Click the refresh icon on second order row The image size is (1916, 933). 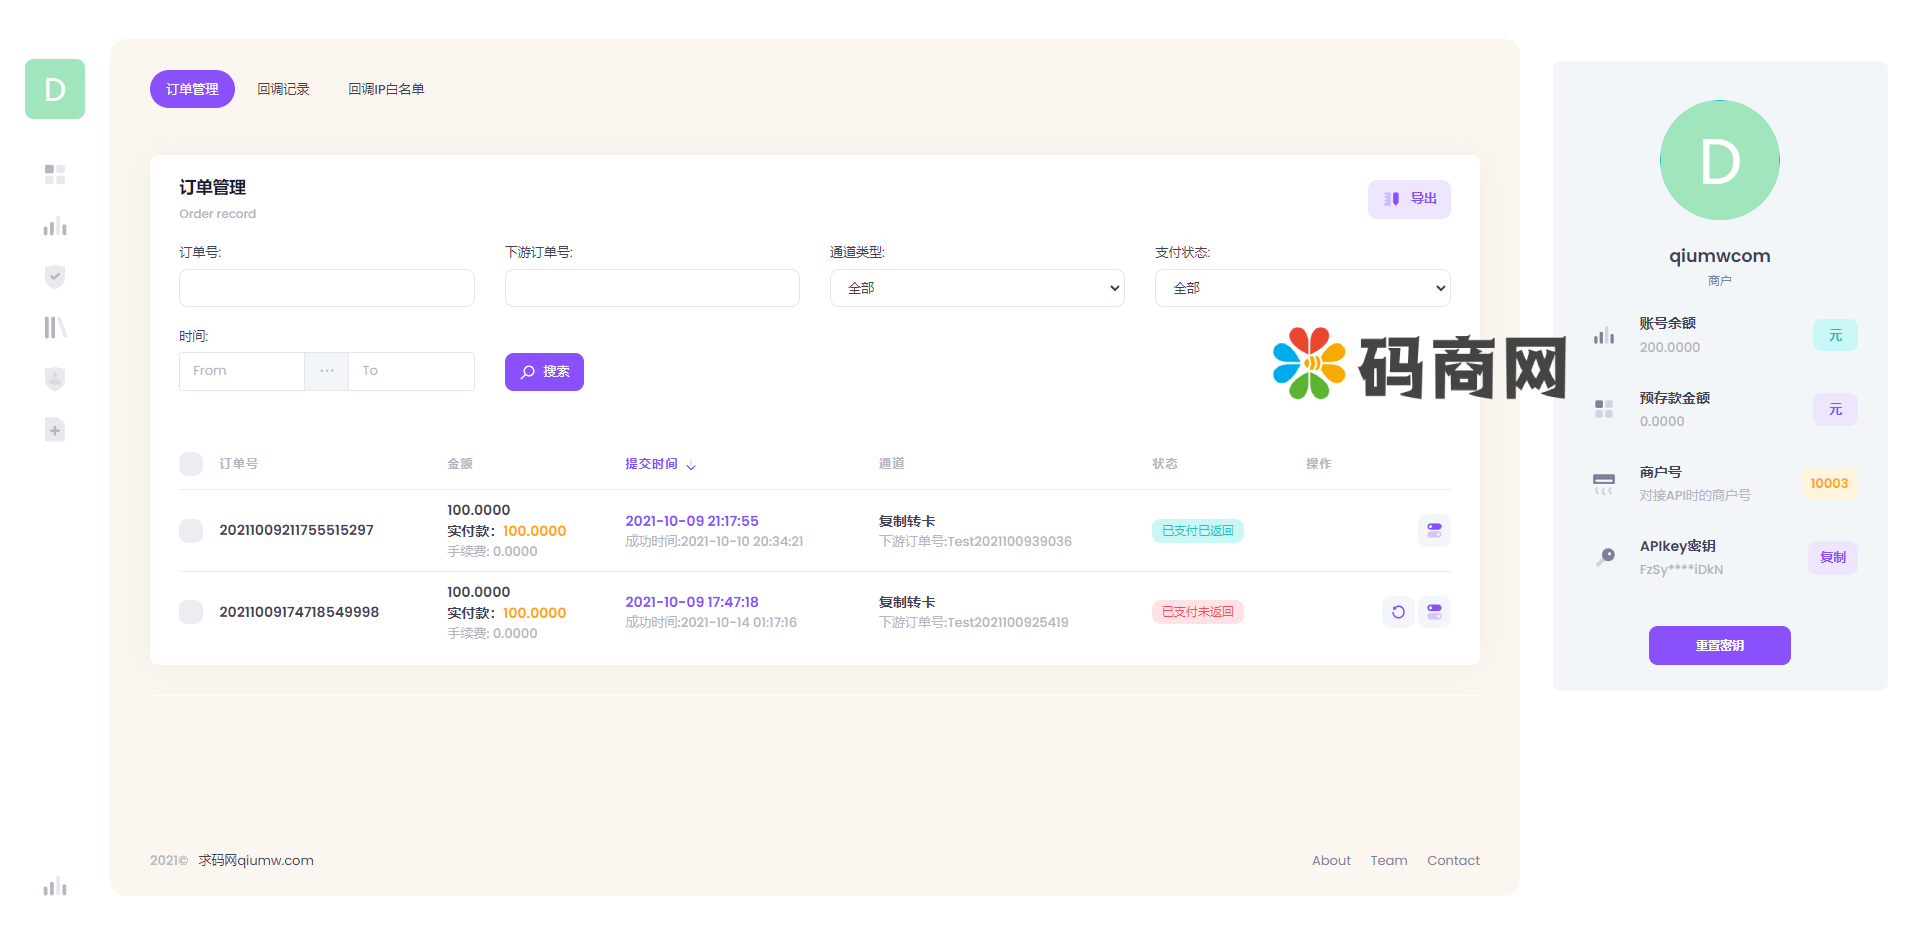point(1398,612)
